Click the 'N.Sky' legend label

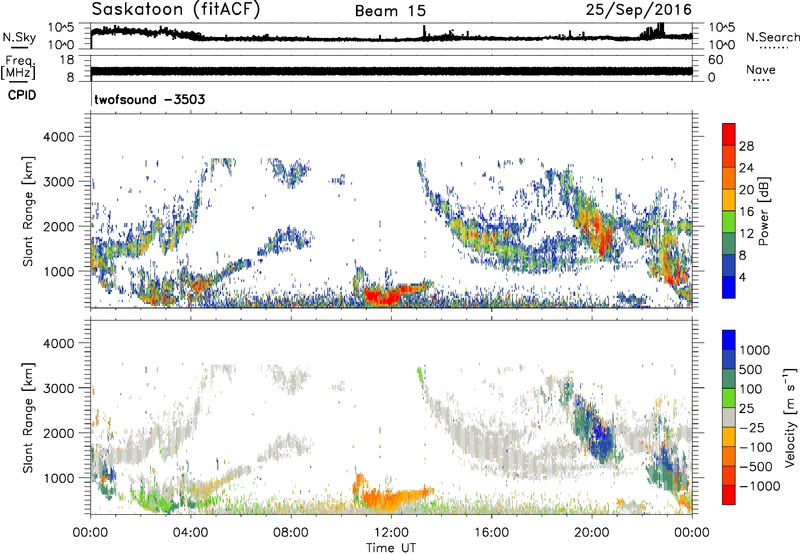[19, 37]
